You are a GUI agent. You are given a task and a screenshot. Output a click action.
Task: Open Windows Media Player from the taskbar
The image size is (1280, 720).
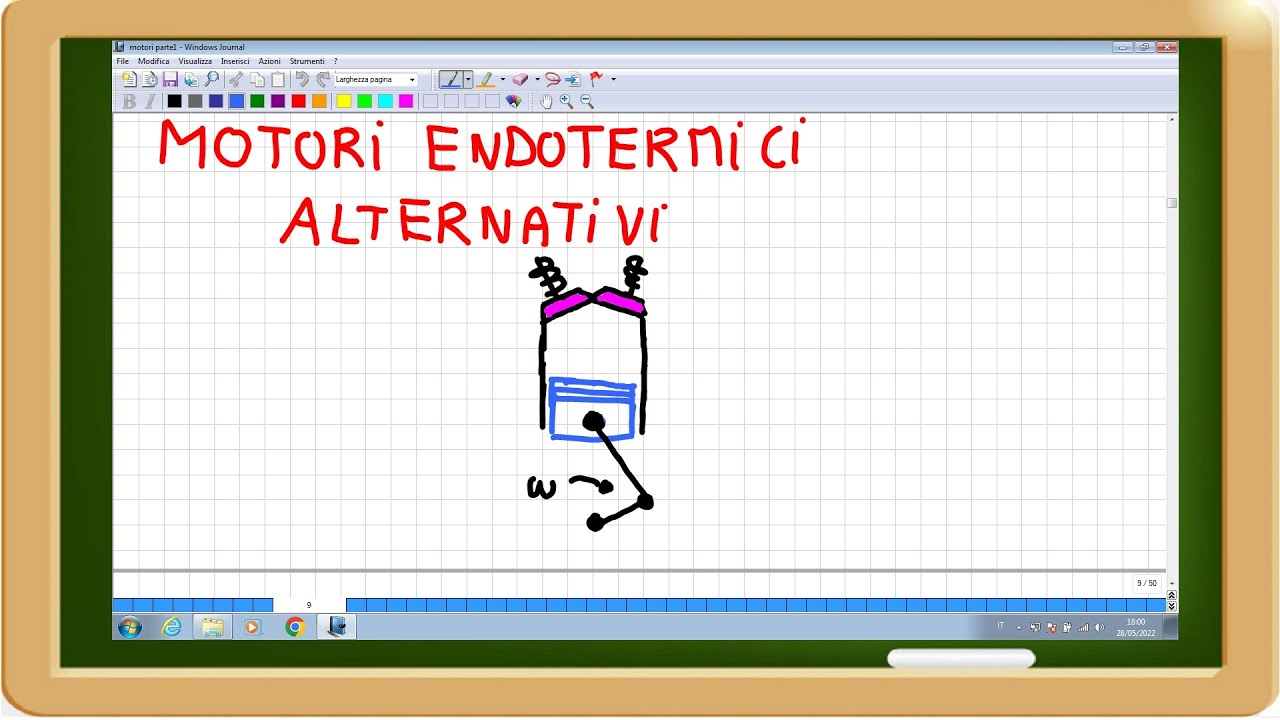coord(252,627)
